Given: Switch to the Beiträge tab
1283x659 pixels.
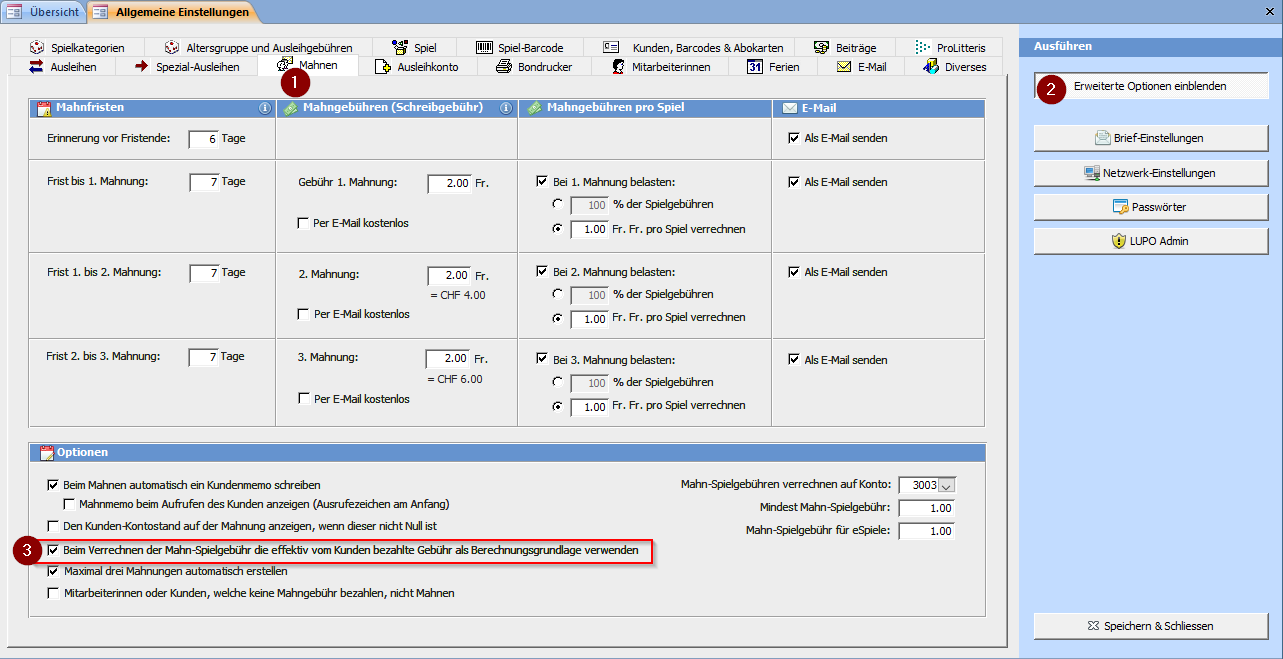Looking at the screenshot, I should click(x=845, y=47).
